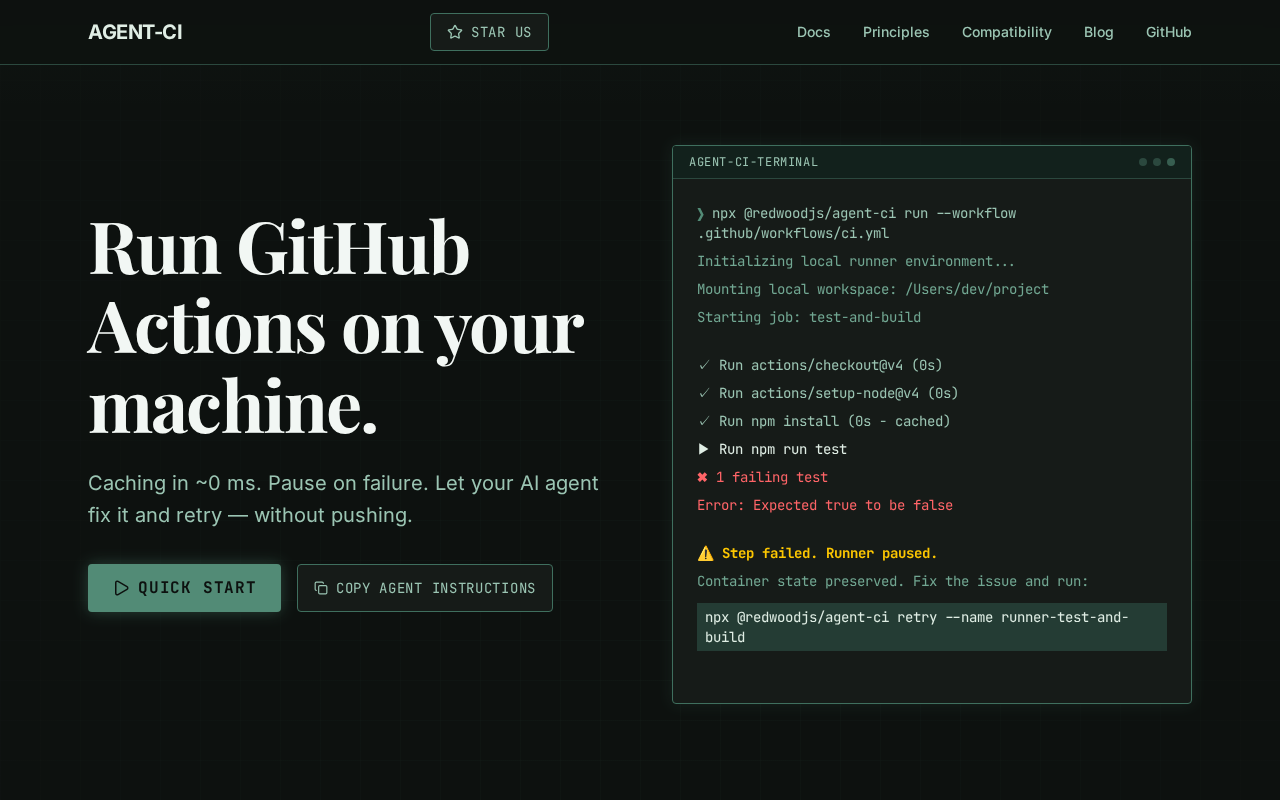Select the retry command code block
The height and width of the screenshot is (800, 1280).
pos(932,627)
